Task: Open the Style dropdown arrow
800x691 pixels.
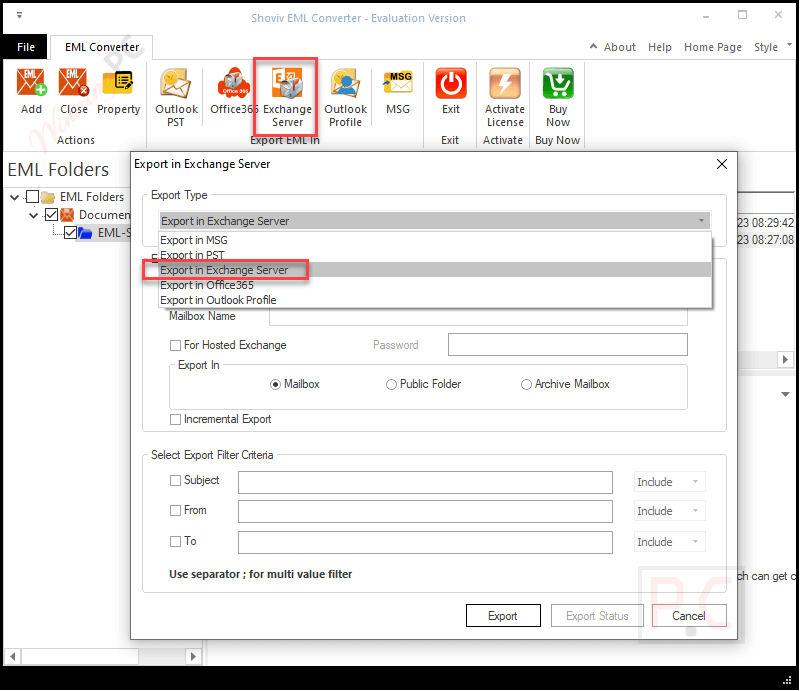Action: coord(789,45)
